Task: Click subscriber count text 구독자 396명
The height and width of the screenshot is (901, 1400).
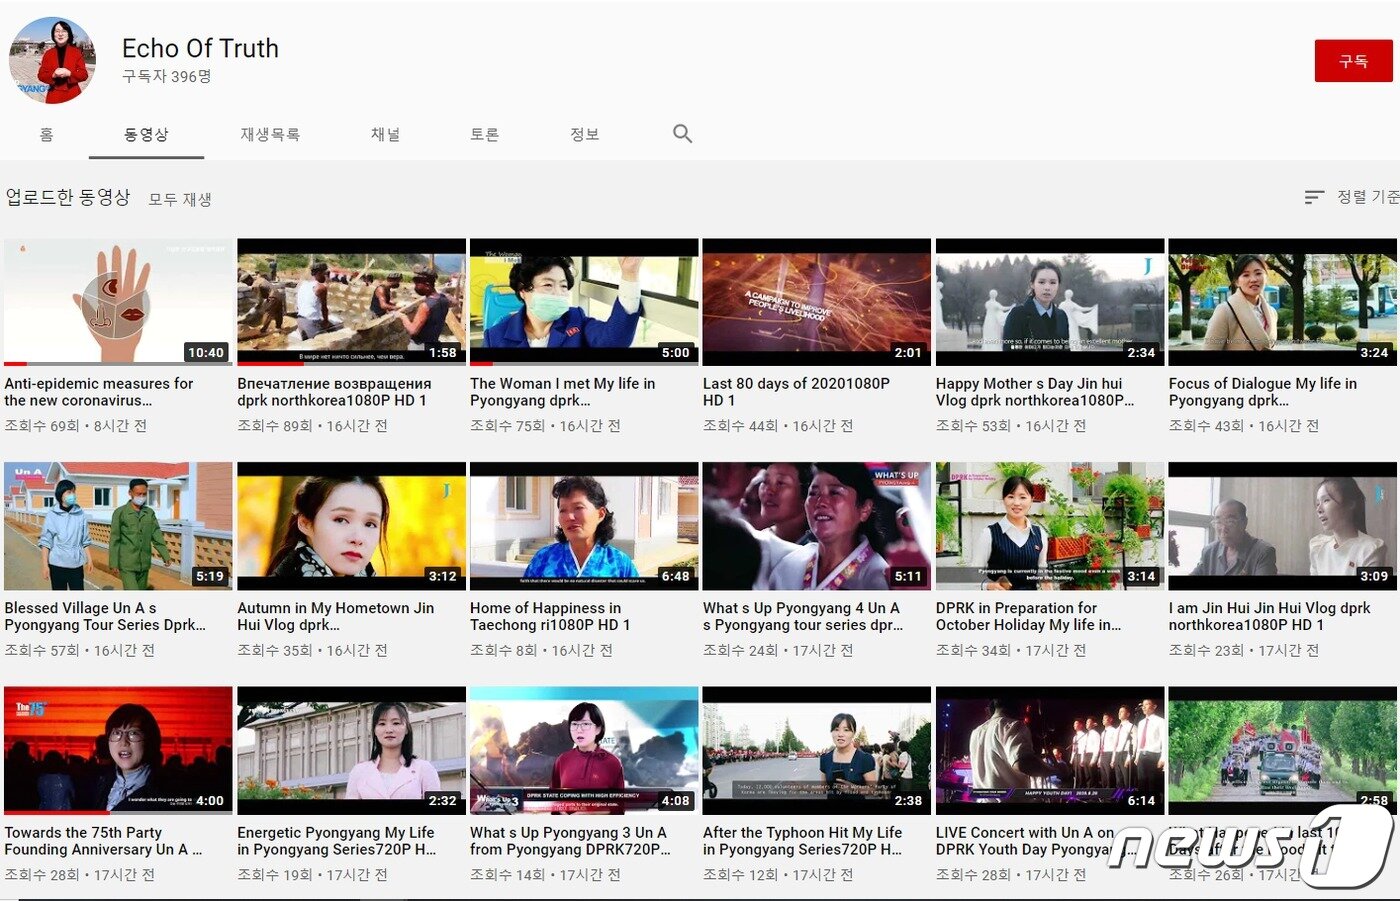Action: click(x=166, y=76)
